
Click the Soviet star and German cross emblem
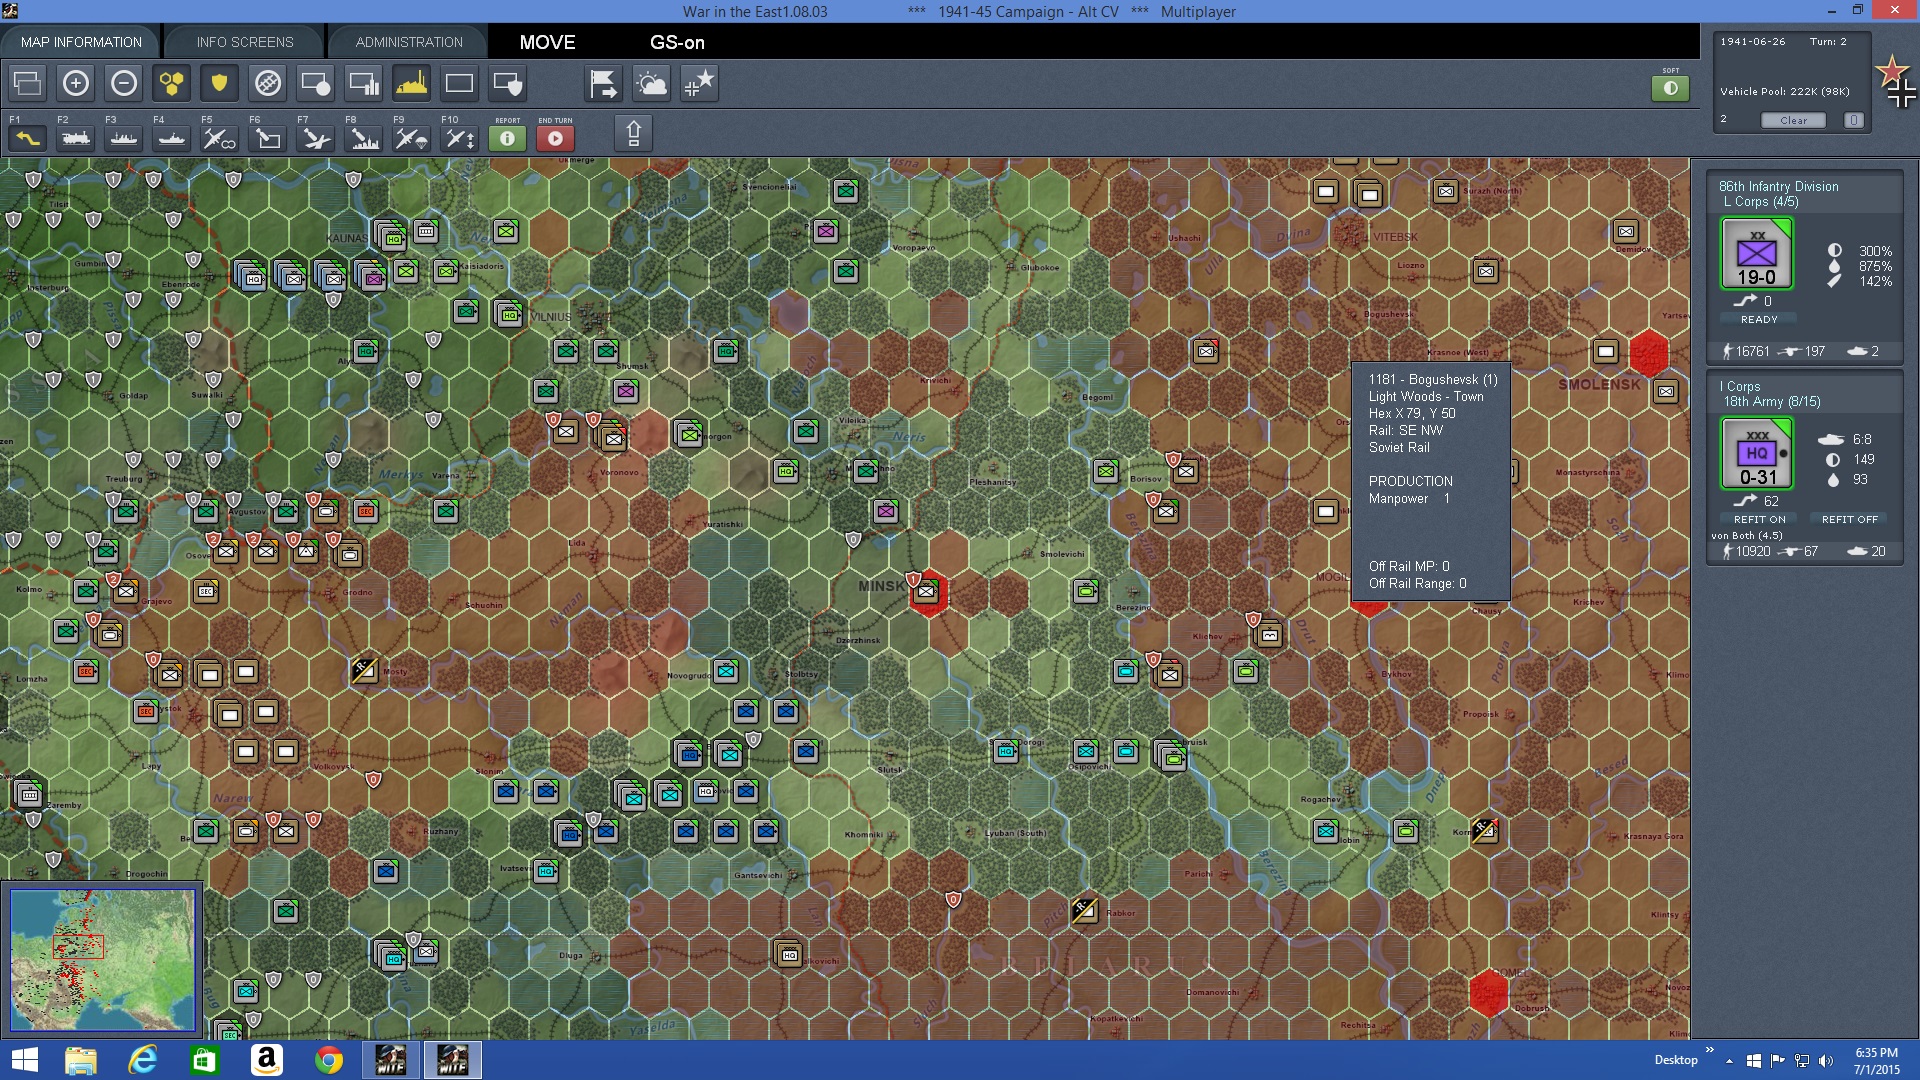tap(1896, 82)
